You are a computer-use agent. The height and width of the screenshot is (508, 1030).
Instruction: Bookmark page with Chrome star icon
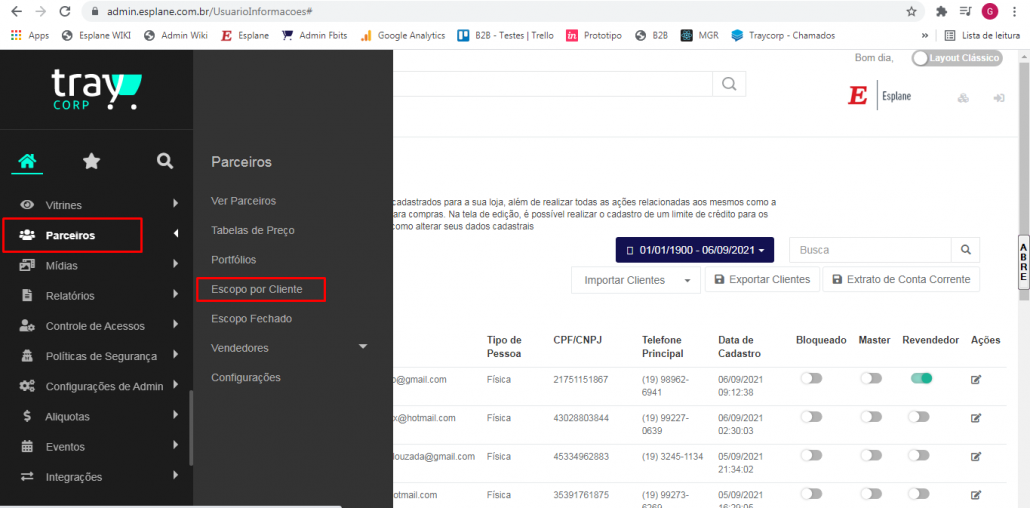911,11
